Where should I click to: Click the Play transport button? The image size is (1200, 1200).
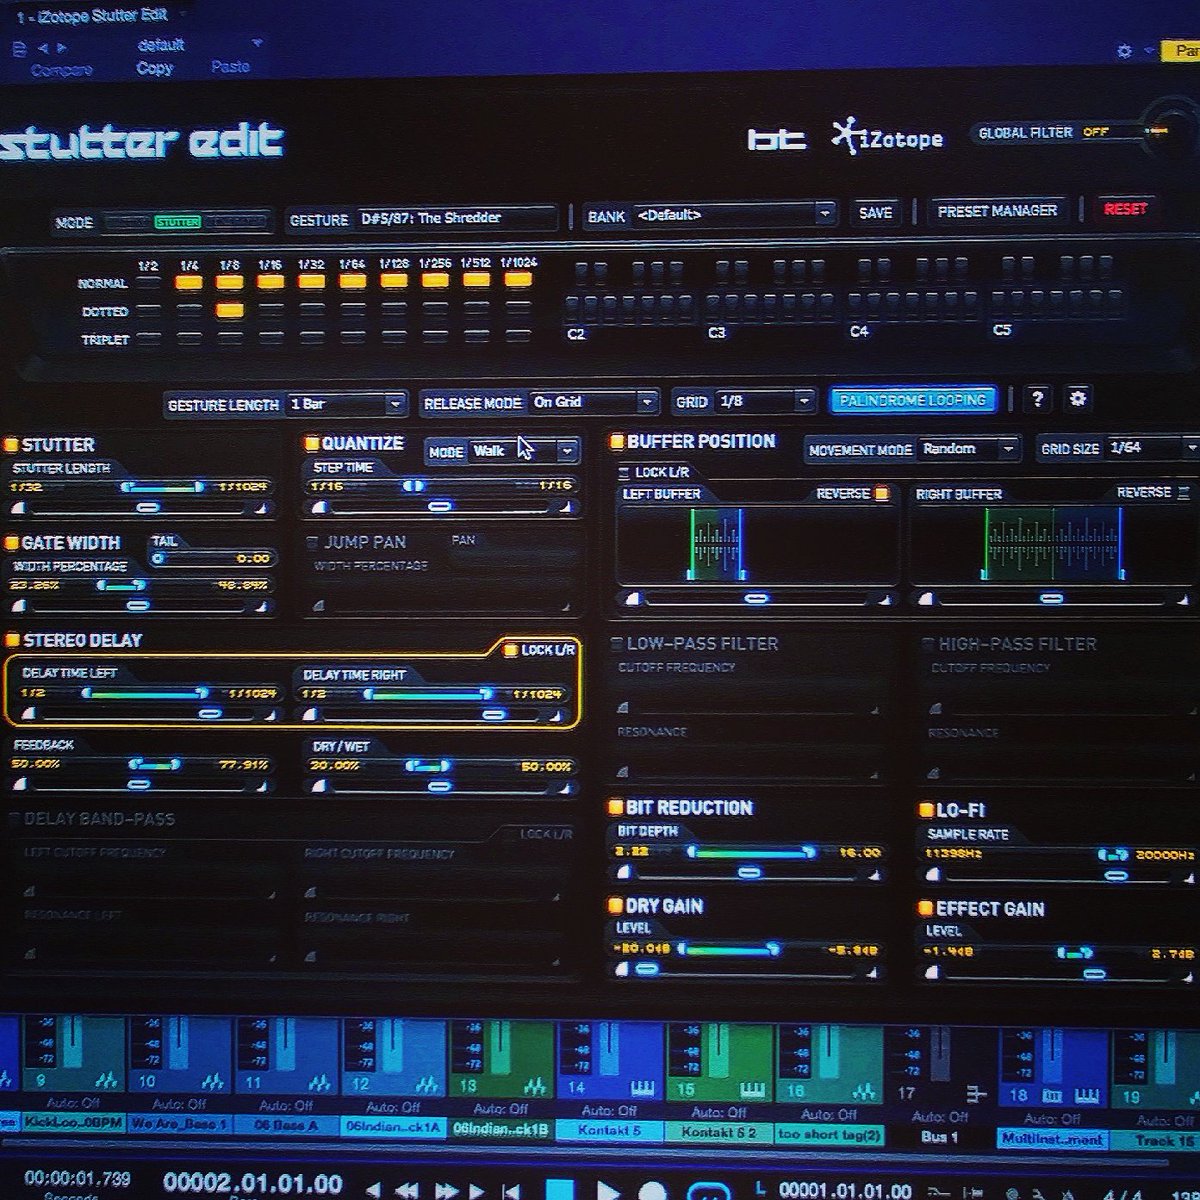tap(607, 1190)
